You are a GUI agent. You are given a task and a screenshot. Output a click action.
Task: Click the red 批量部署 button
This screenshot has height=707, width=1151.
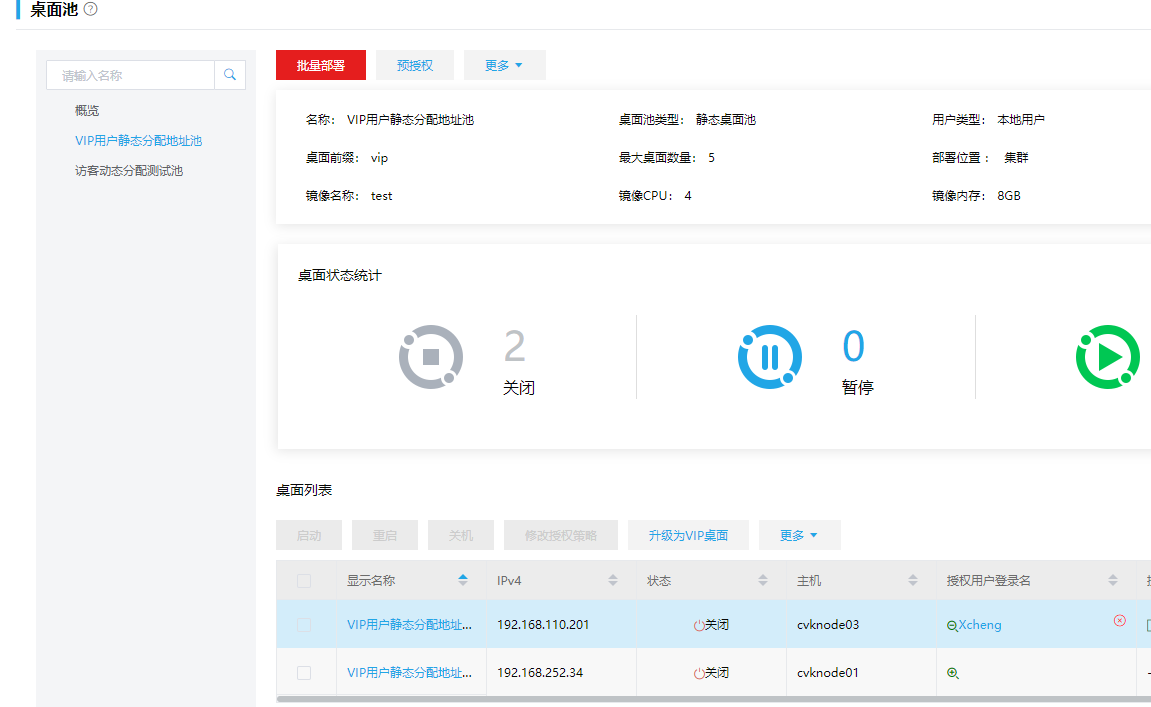click(x=321, y=65)
